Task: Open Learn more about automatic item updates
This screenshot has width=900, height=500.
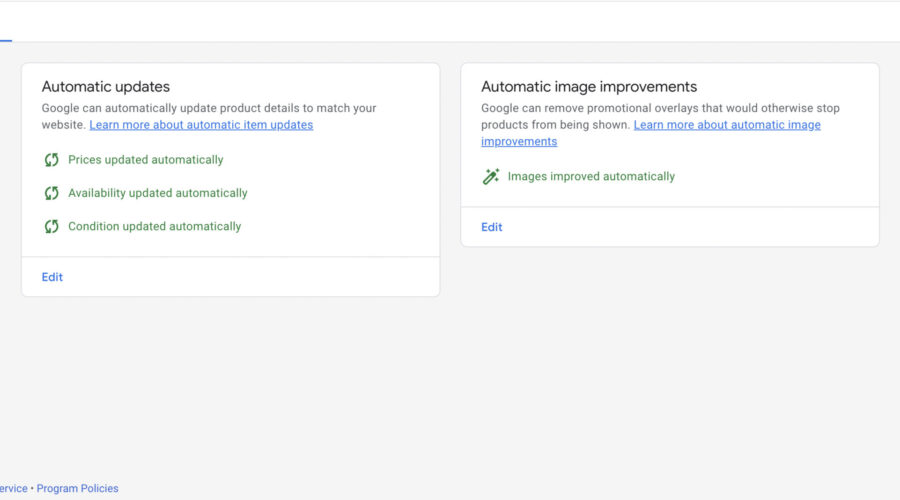Action: tap(201, 125)
